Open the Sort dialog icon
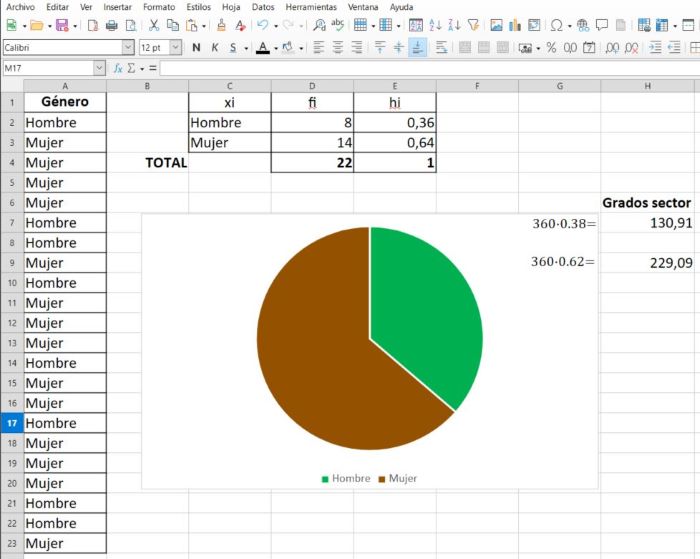700x559 pixels. pyautogui.click(x=416, y=25)
